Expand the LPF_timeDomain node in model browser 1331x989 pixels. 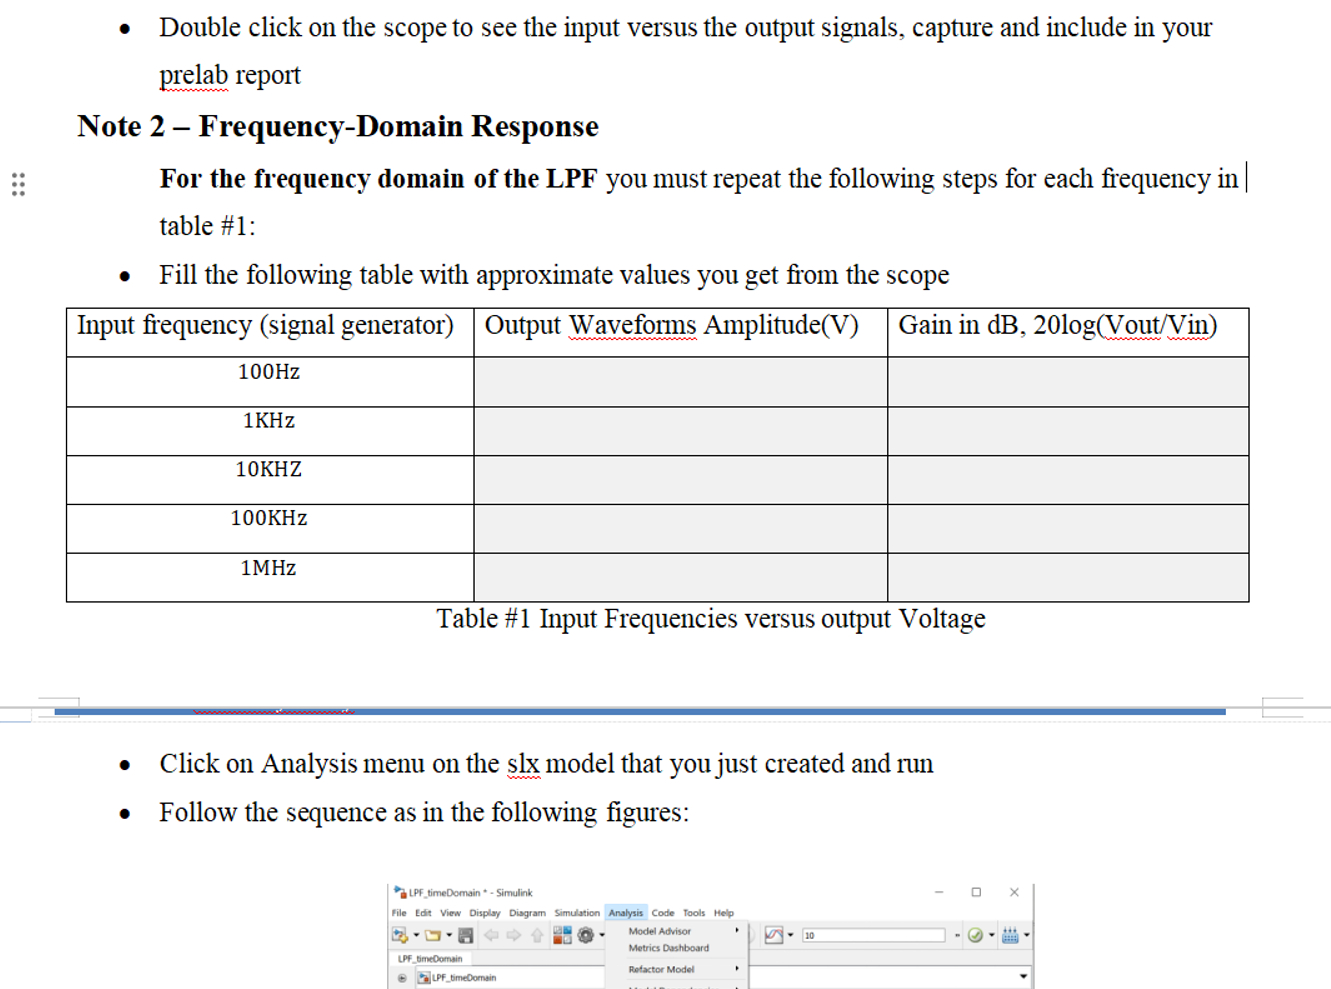coord(403,976)
